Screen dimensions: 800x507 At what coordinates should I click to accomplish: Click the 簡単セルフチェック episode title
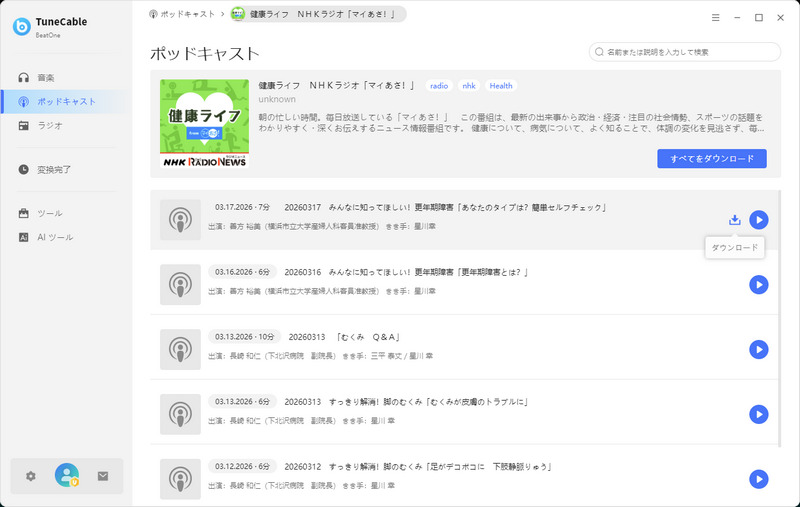click(445, 208)
